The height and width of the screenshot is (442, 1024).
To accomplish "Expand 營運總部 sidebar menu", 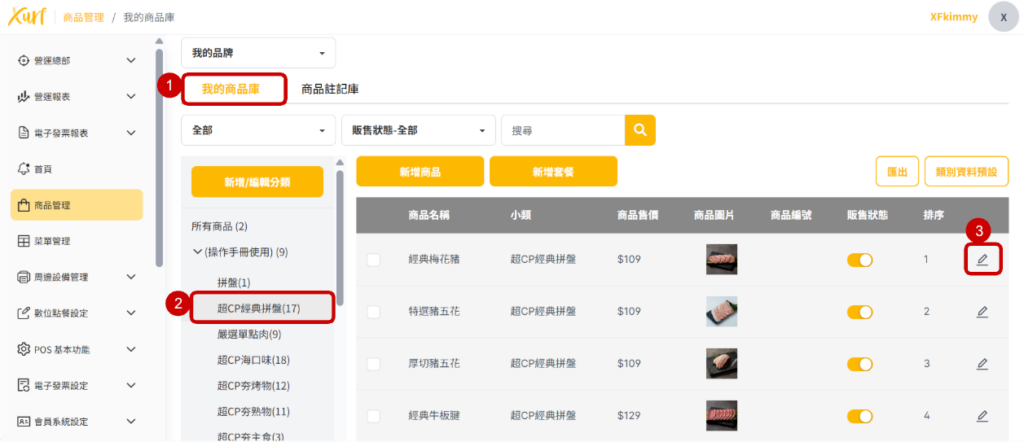I will click(77, 60).
